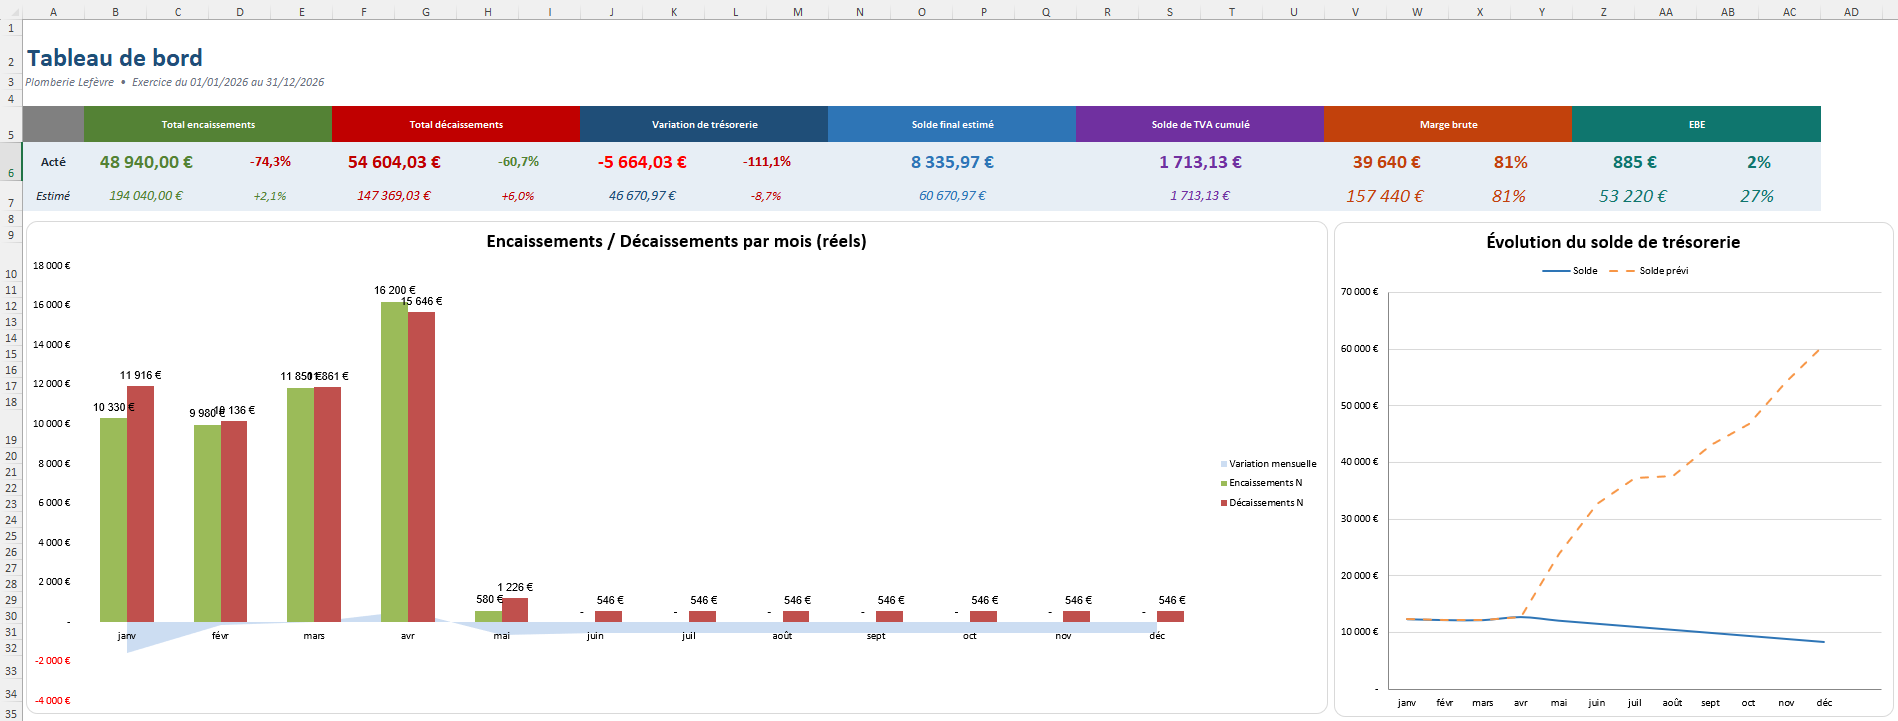The width and height of the screenshot is (1898, 721).
Task: Click the green avr encaissements bar
Action: (394, 462)
